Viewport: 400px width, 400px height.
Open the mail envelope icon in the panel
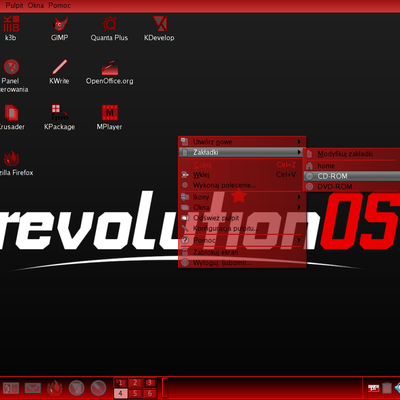(x=33, y=388)
